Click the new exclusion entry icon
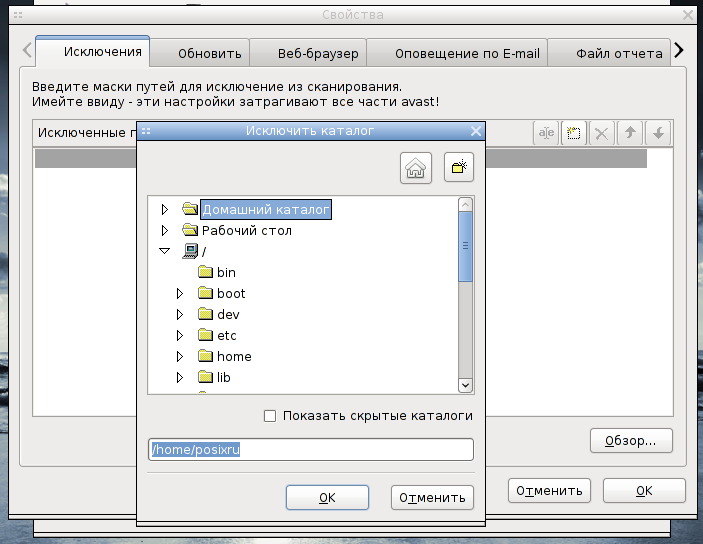Viewport: 703px width, 544px height. [x=573, y=133]
